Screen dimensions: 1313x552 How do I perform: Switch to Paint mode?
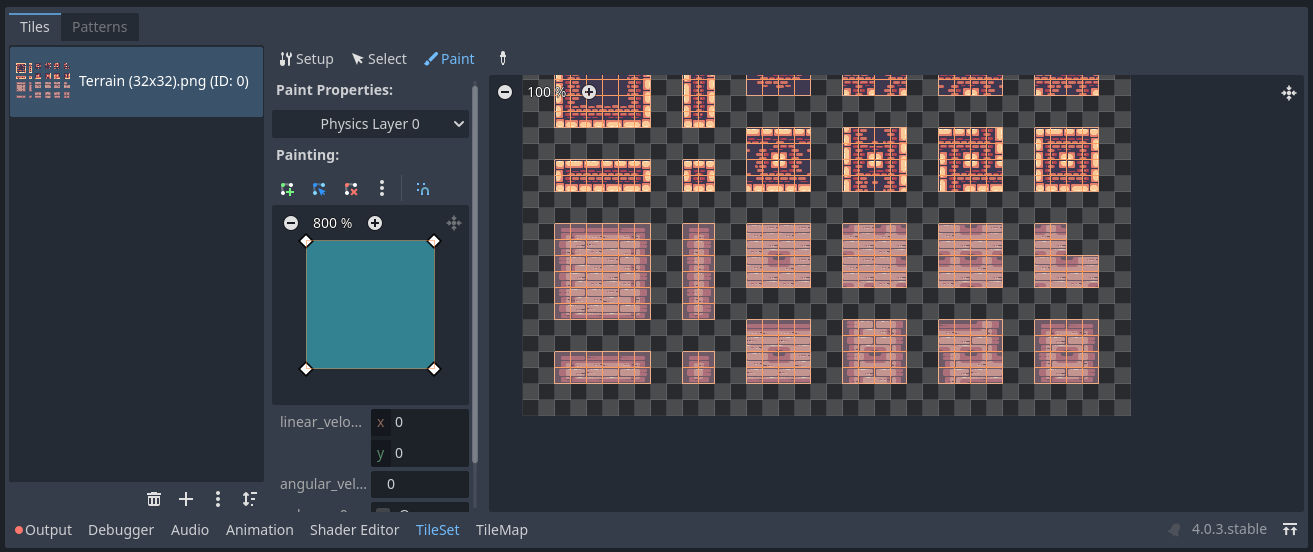pyautogui.click(x=449, y=59)
